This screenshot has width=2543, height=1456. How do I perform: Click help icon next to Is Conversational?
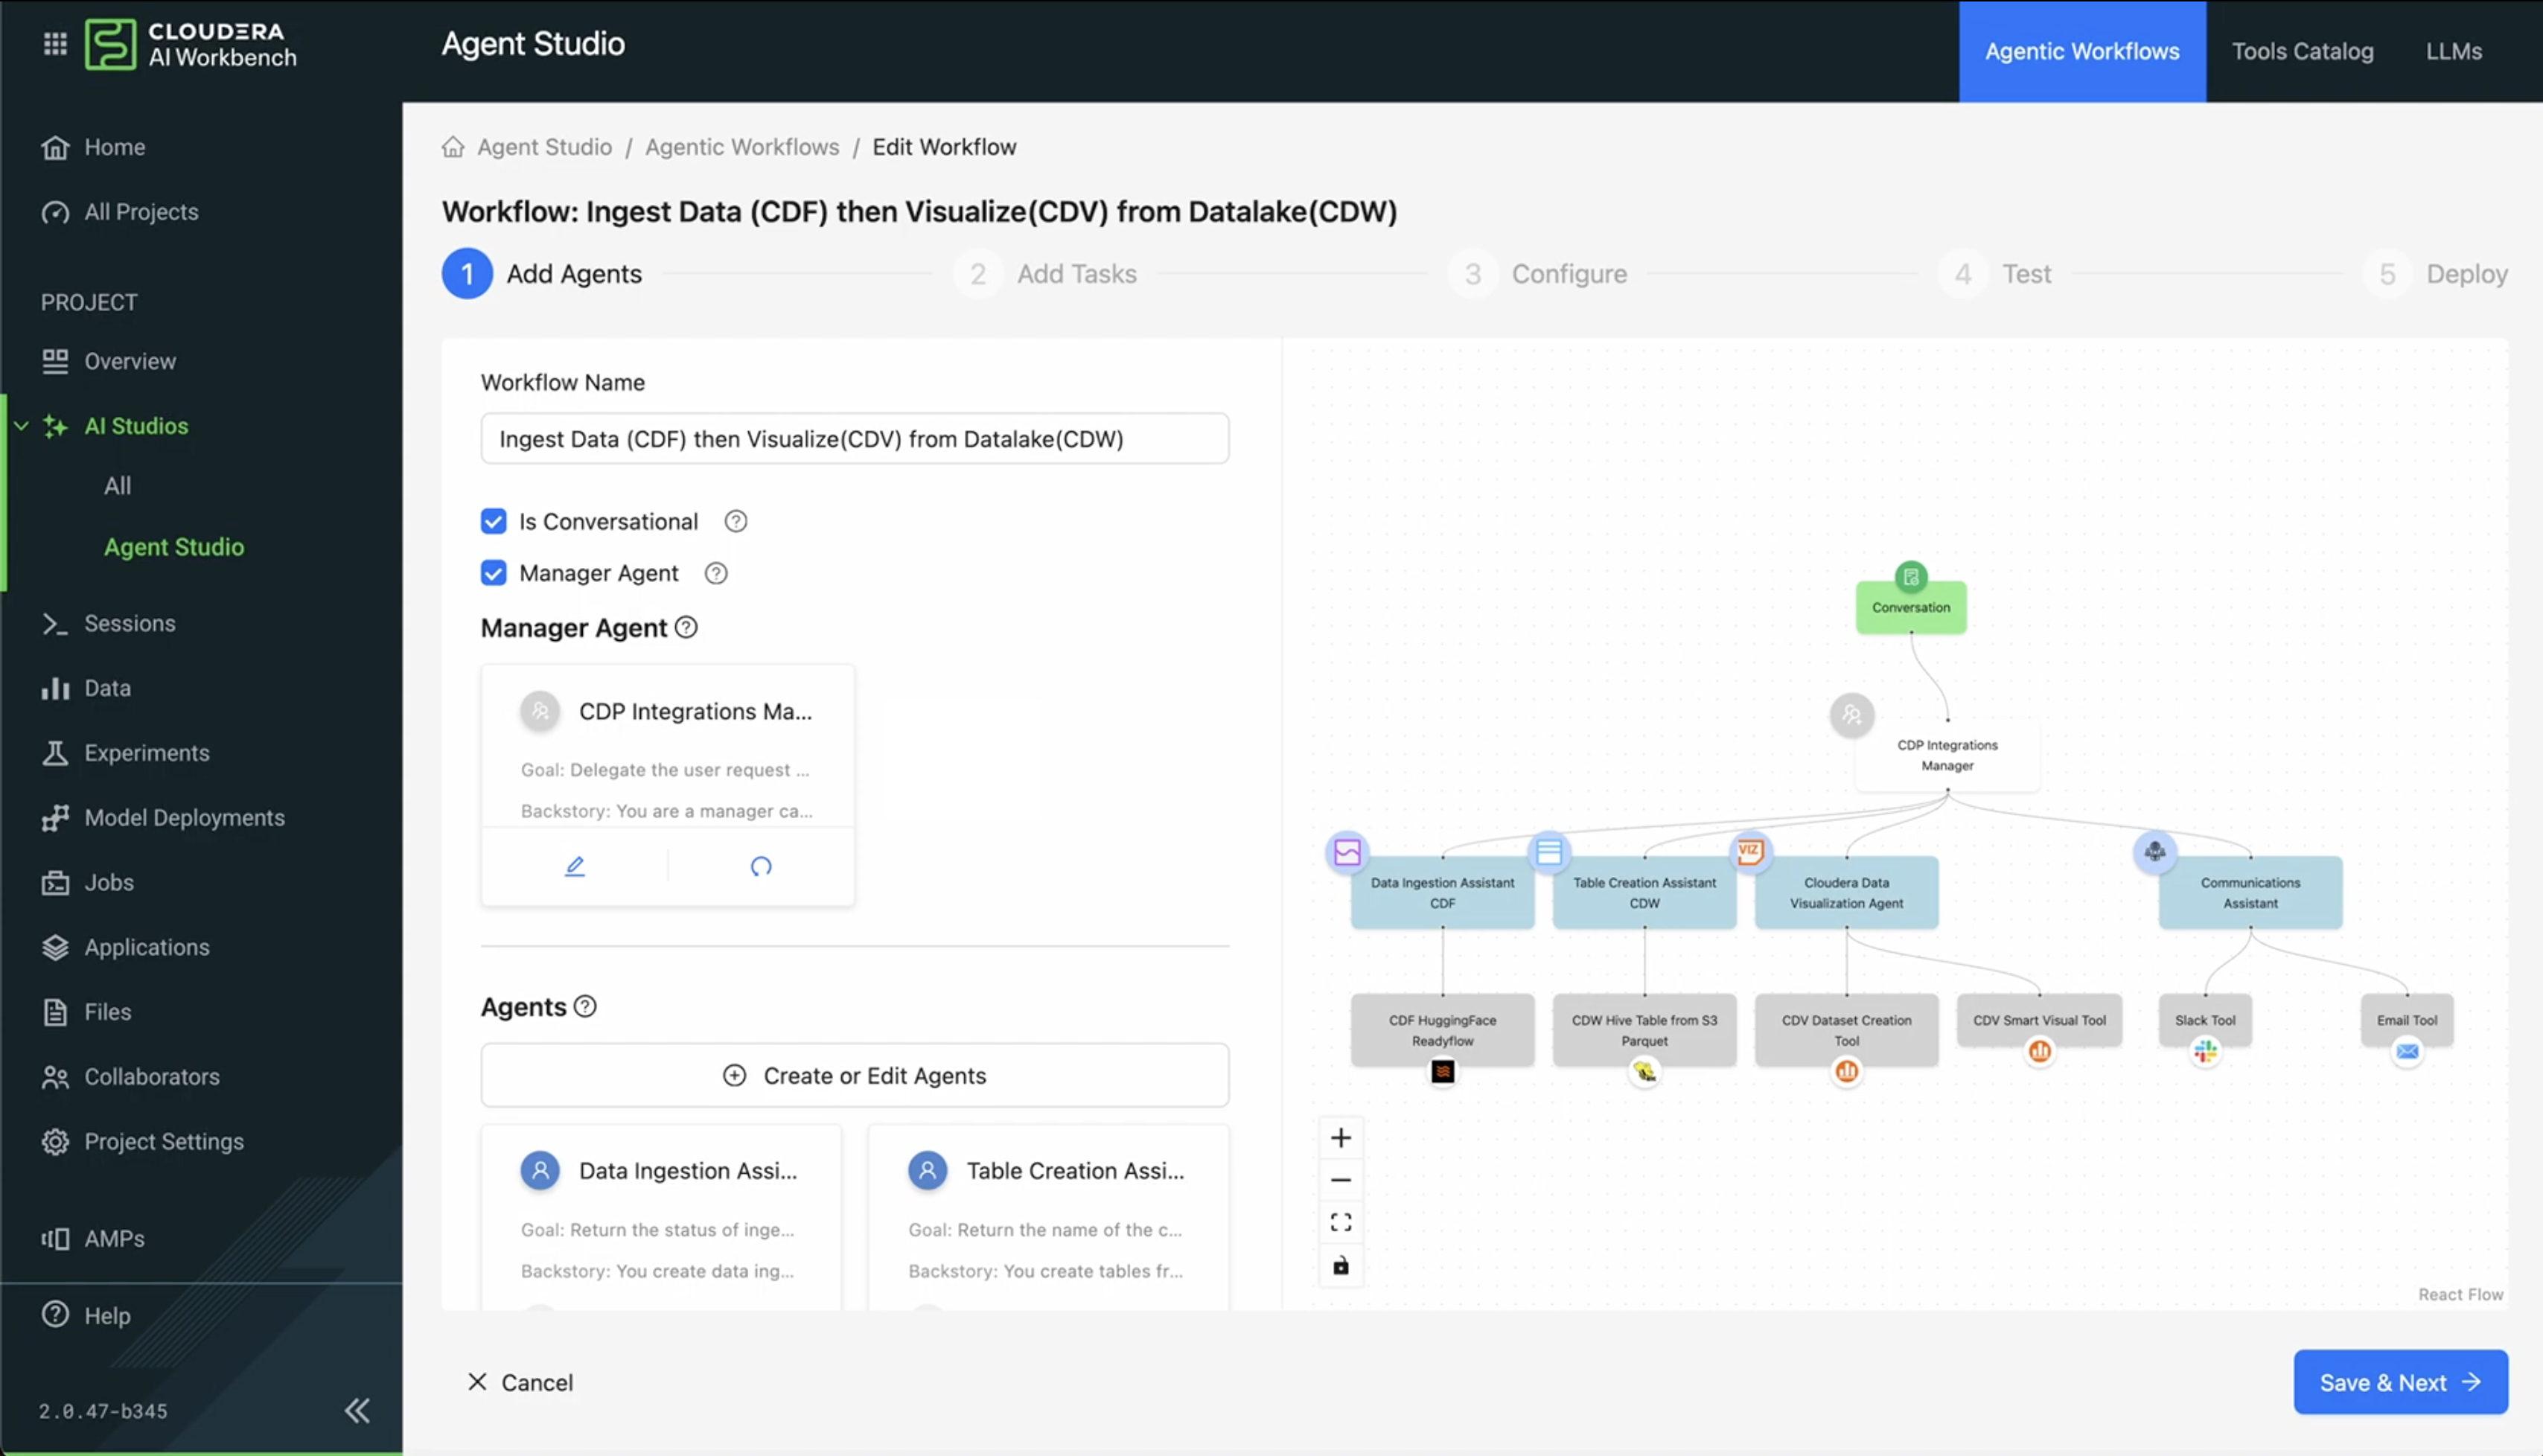coord(735,521)
